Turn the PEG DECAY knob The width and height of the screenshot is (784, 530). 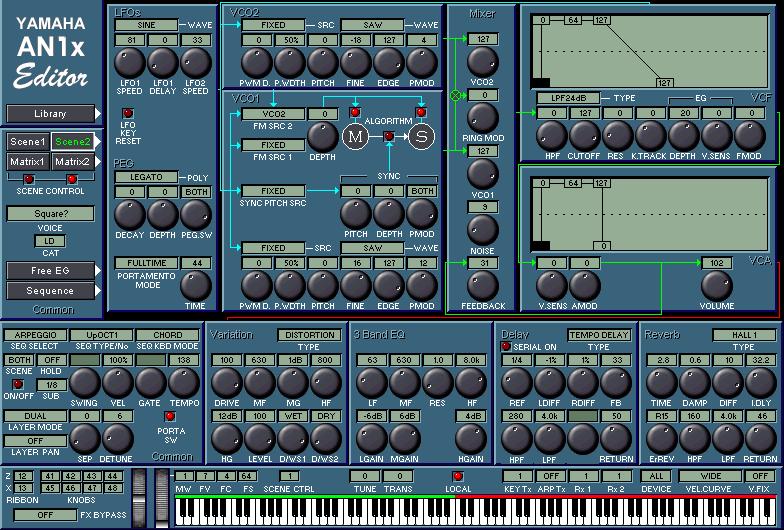(x=130, y=214)
